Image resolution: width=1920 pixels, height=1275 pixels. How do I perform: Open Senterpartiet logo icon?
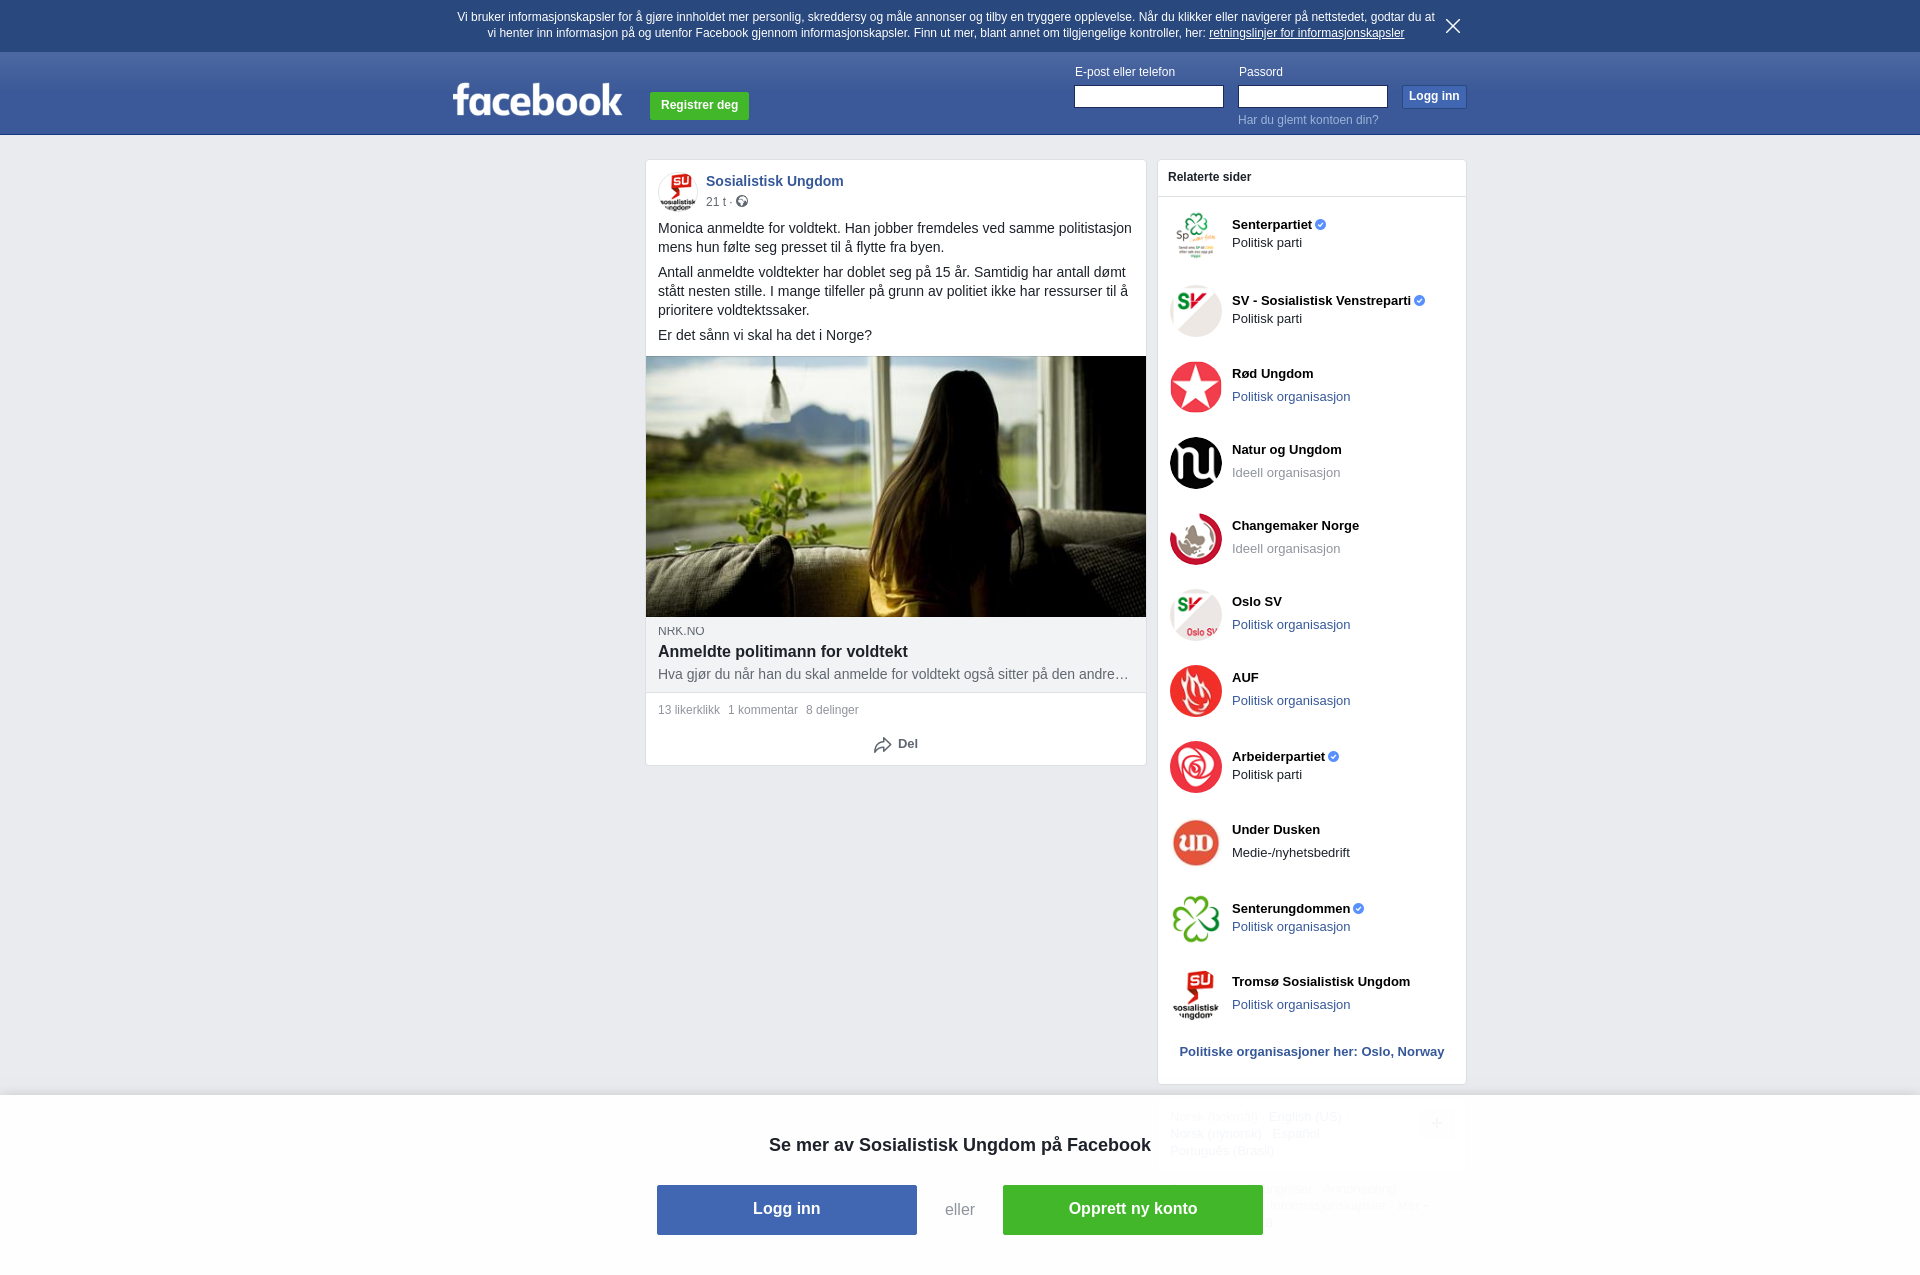(x=1196, y=235)
